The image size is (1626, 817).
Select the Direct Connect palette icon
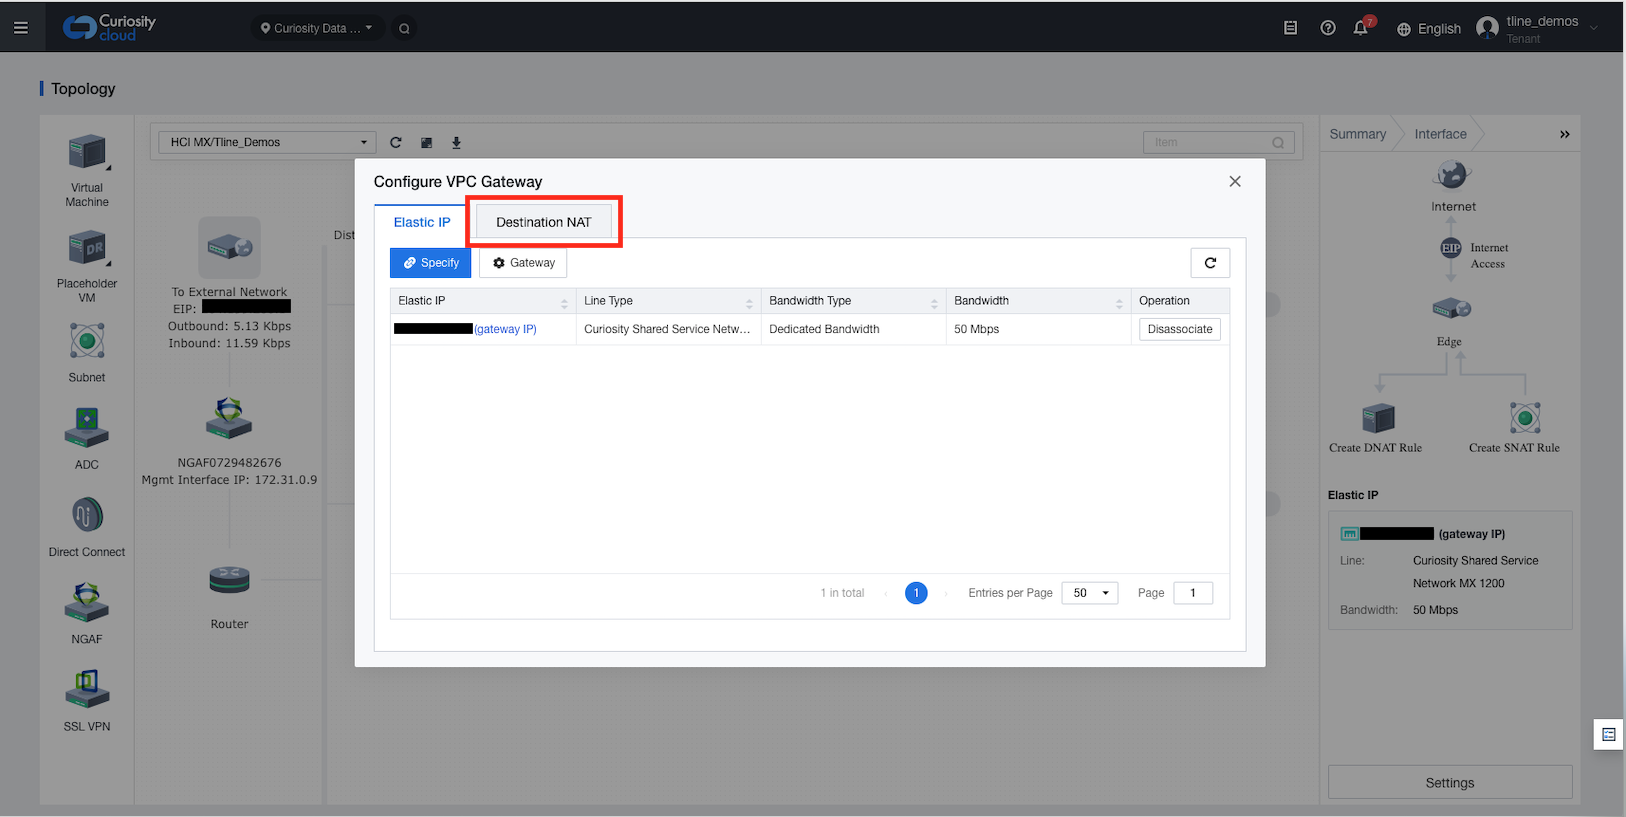tap(87, 516)
